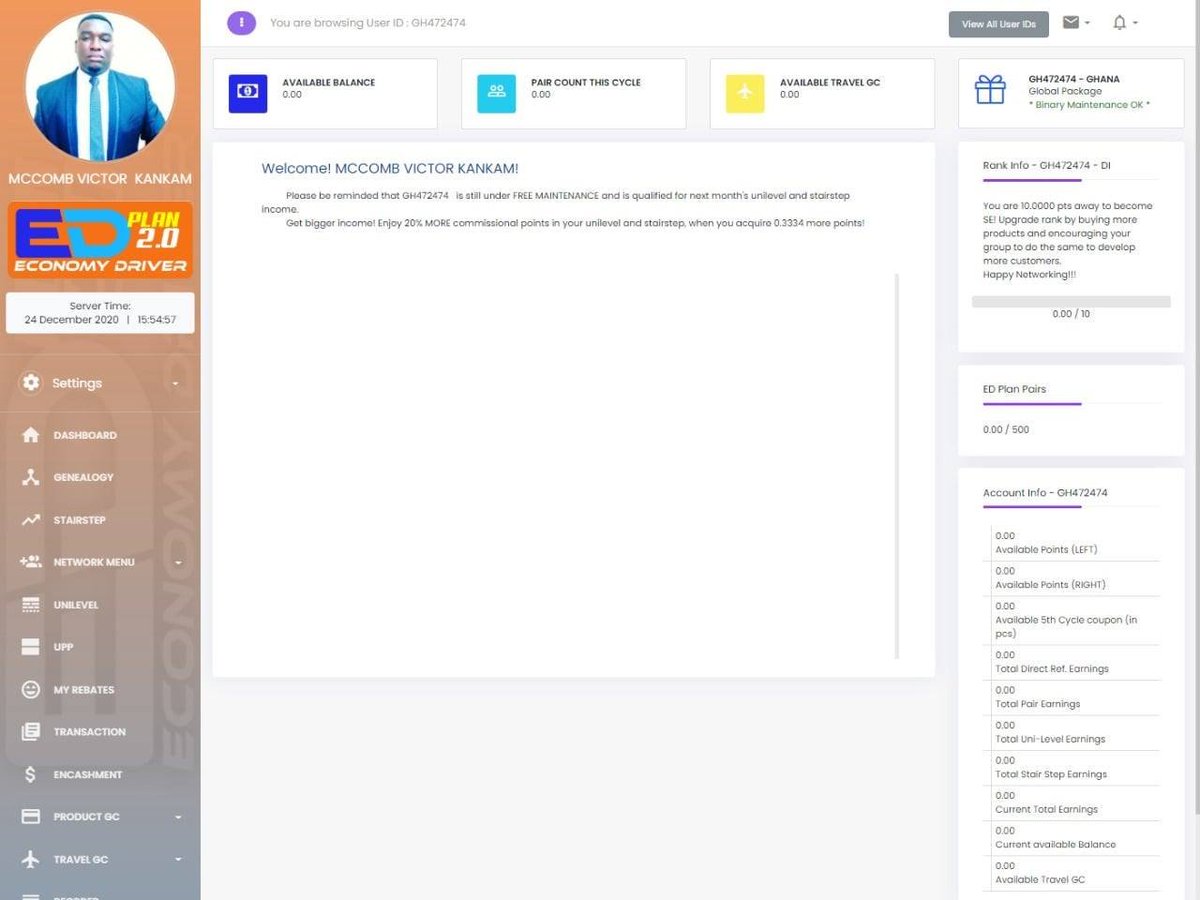Click the My Rebates smiley icon
Image resolution: width=1200 pixels, height=900 pixels.
click(31, 690)
